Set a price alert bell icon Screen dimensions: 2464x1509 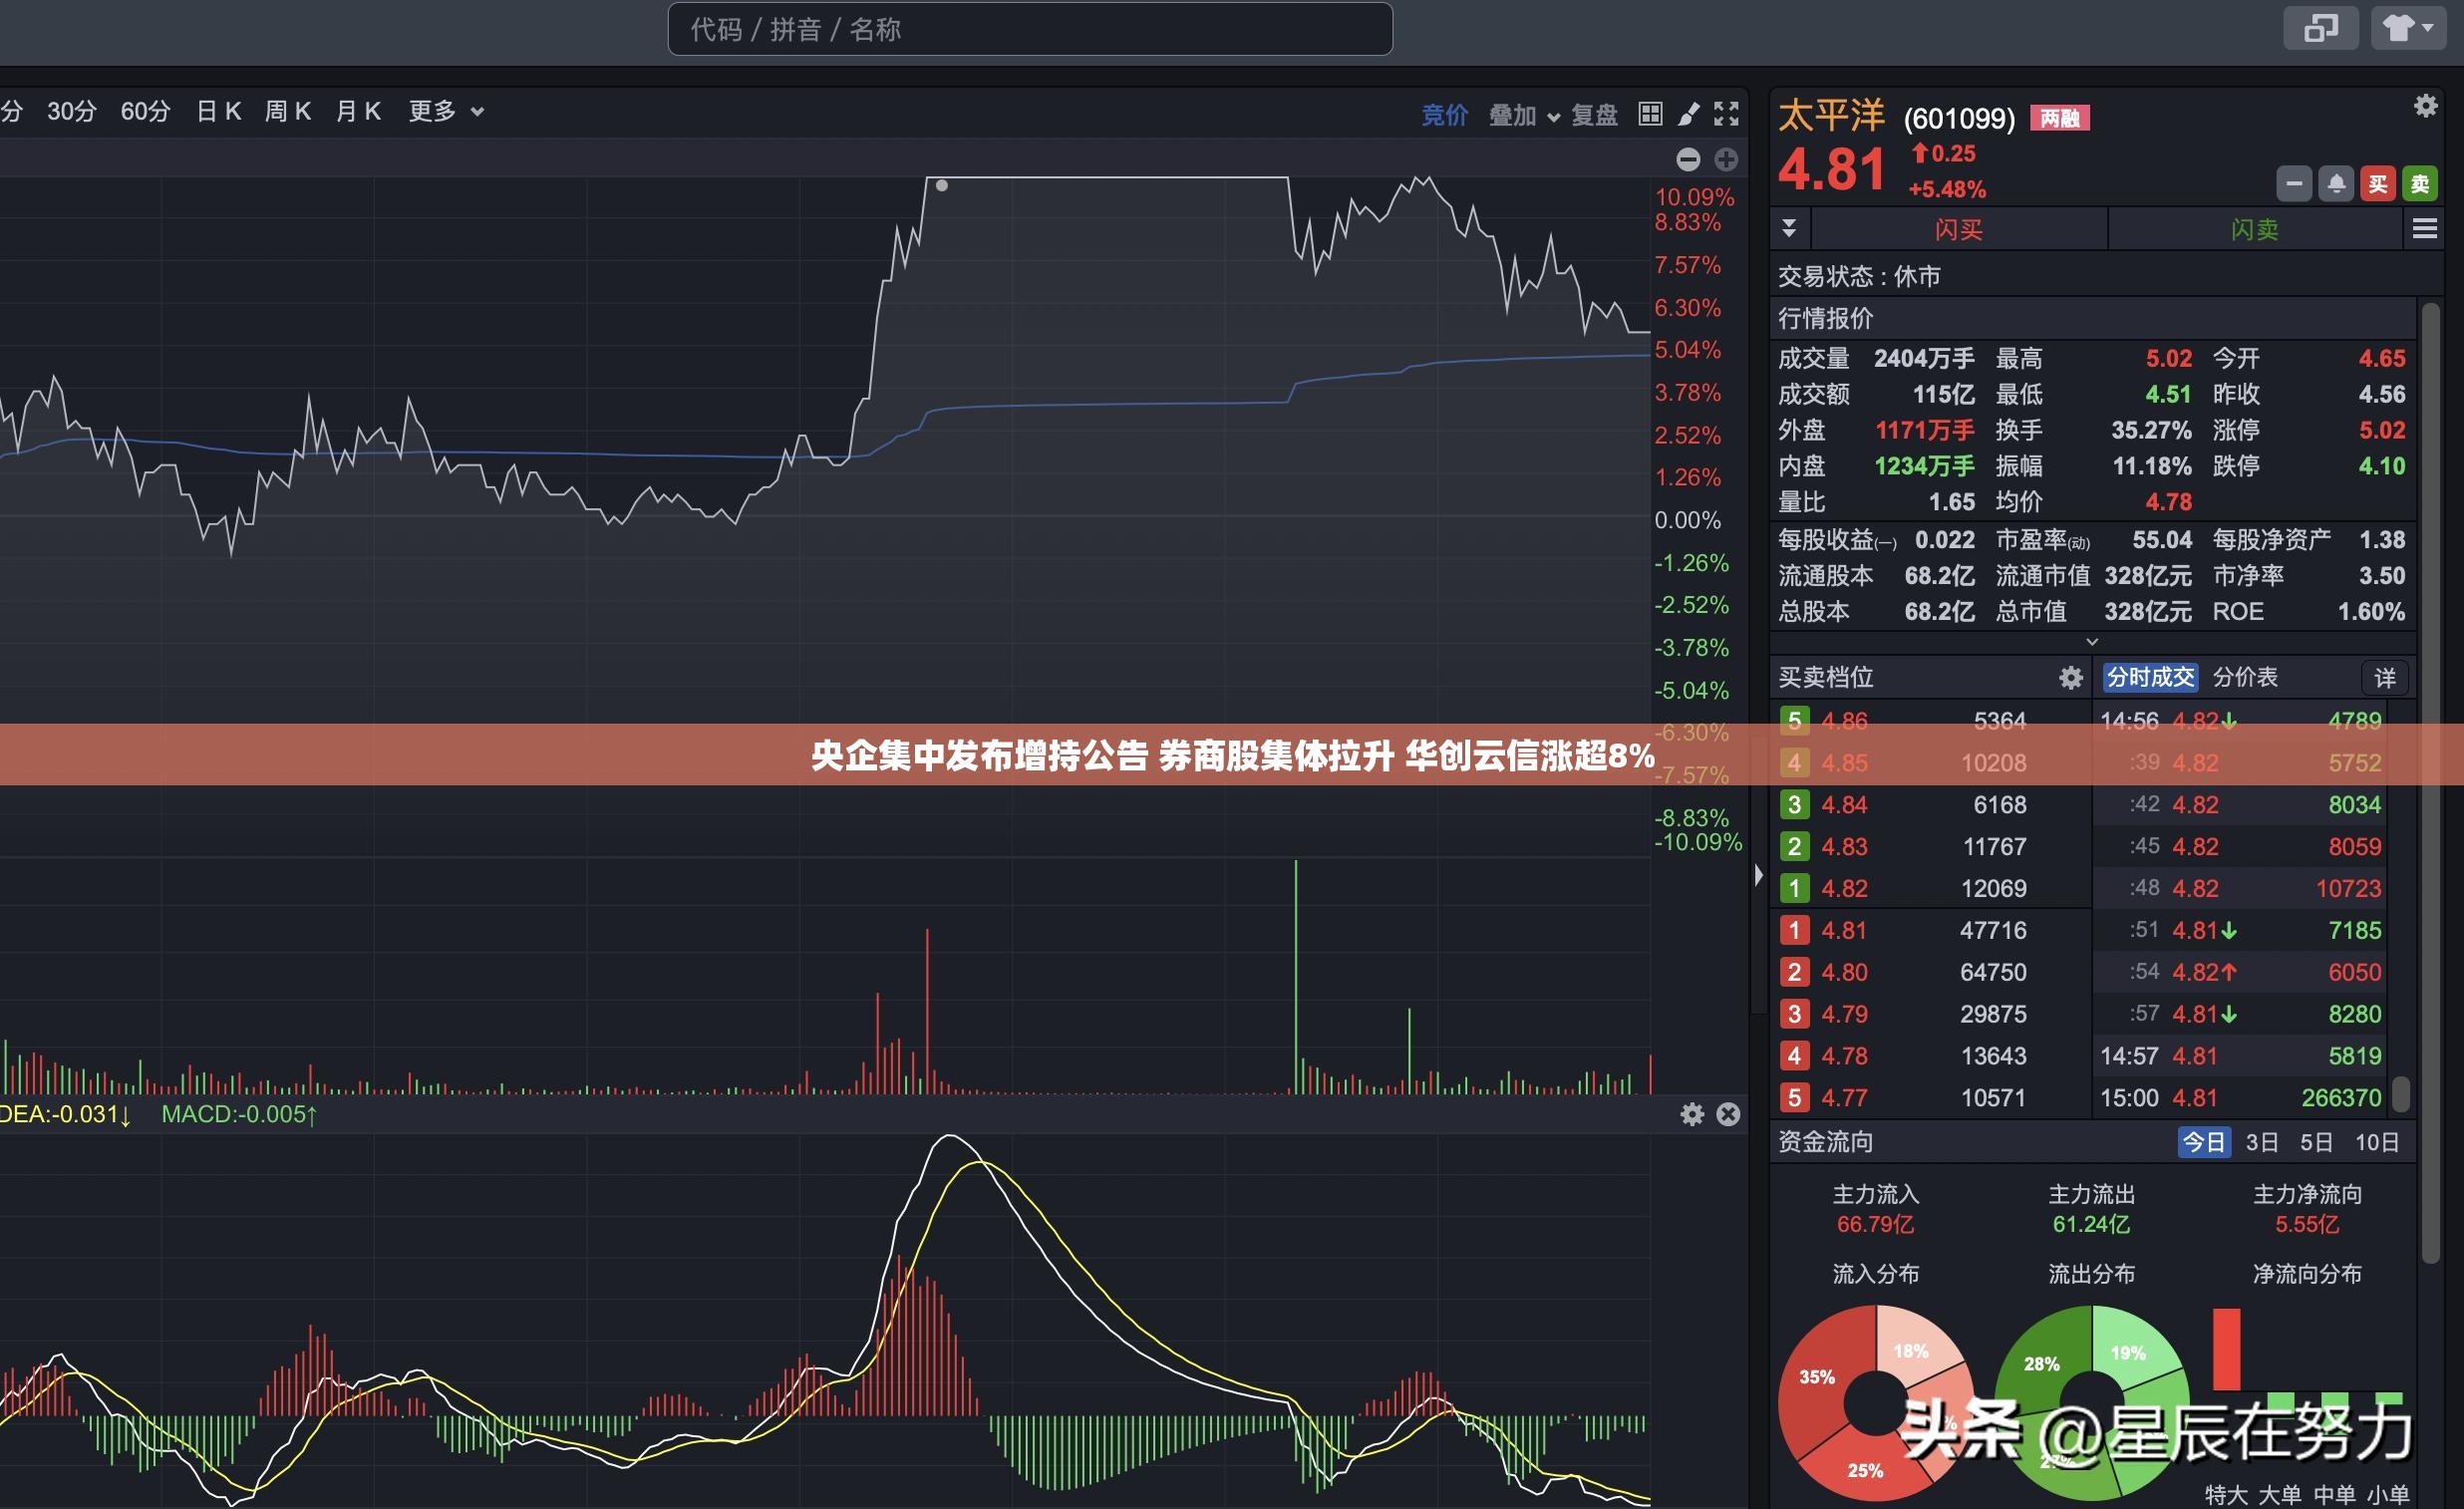tap(2336, 184)
